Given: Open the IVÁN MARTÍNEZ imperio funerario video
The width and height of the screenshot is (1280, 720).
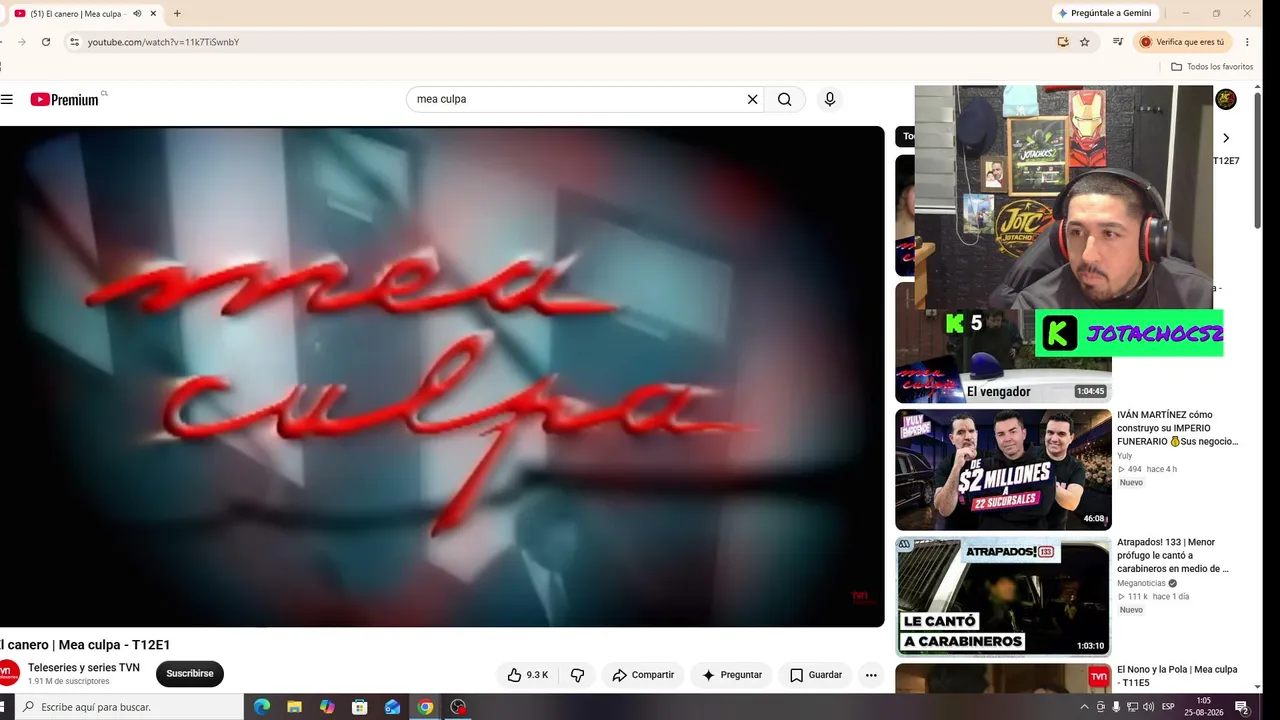Looking at the screenshot, I should point(1178,428).
